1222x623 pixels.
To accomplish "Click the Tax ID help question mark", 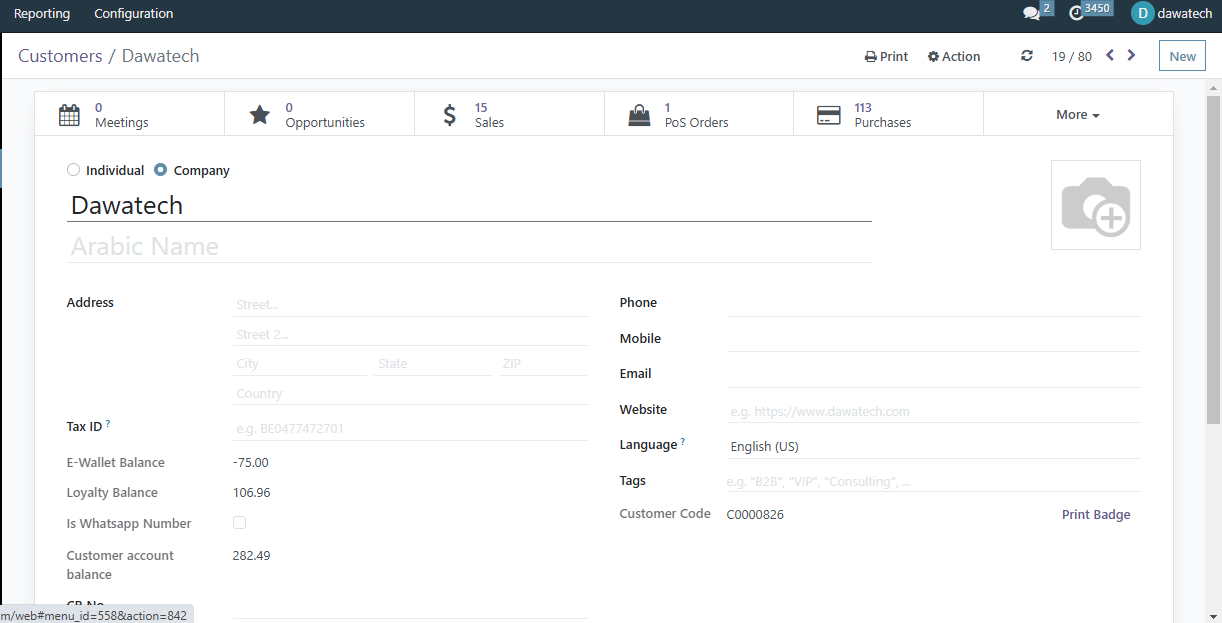I will click(x=108, y=424).
